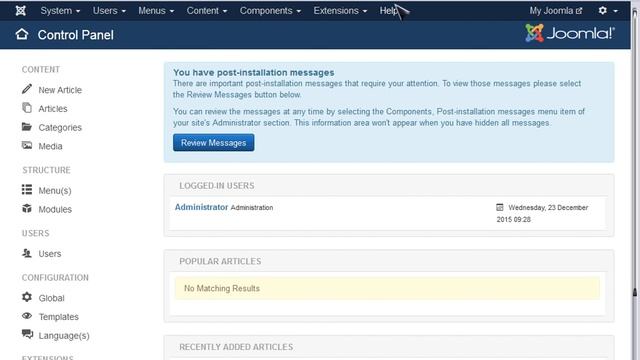Click the 'You have post-installation messages' heading
Viewport: 640px width, 360px height.
click(x=253, y=72)
